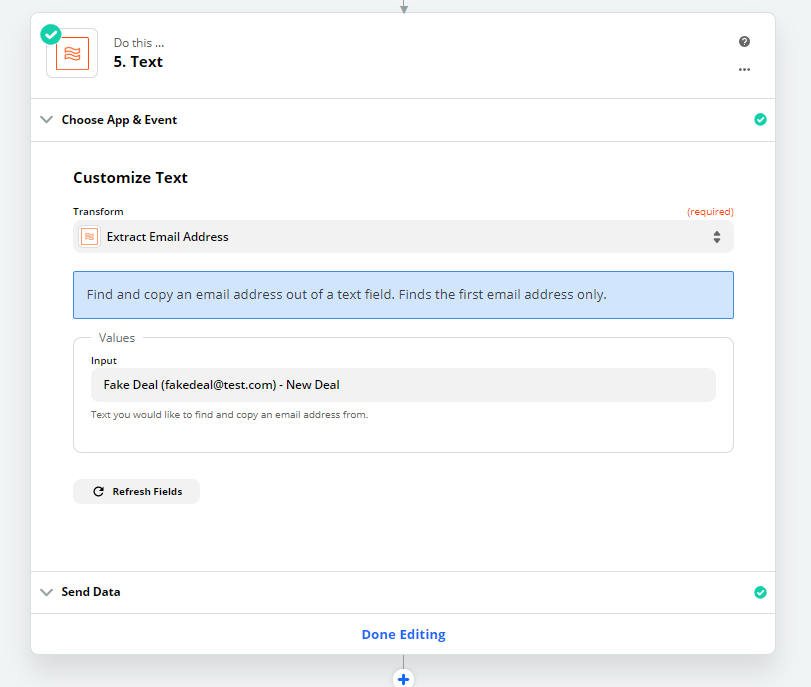
Task: Click the Formatter app icon for step 5
Action: tap(72, 53)
